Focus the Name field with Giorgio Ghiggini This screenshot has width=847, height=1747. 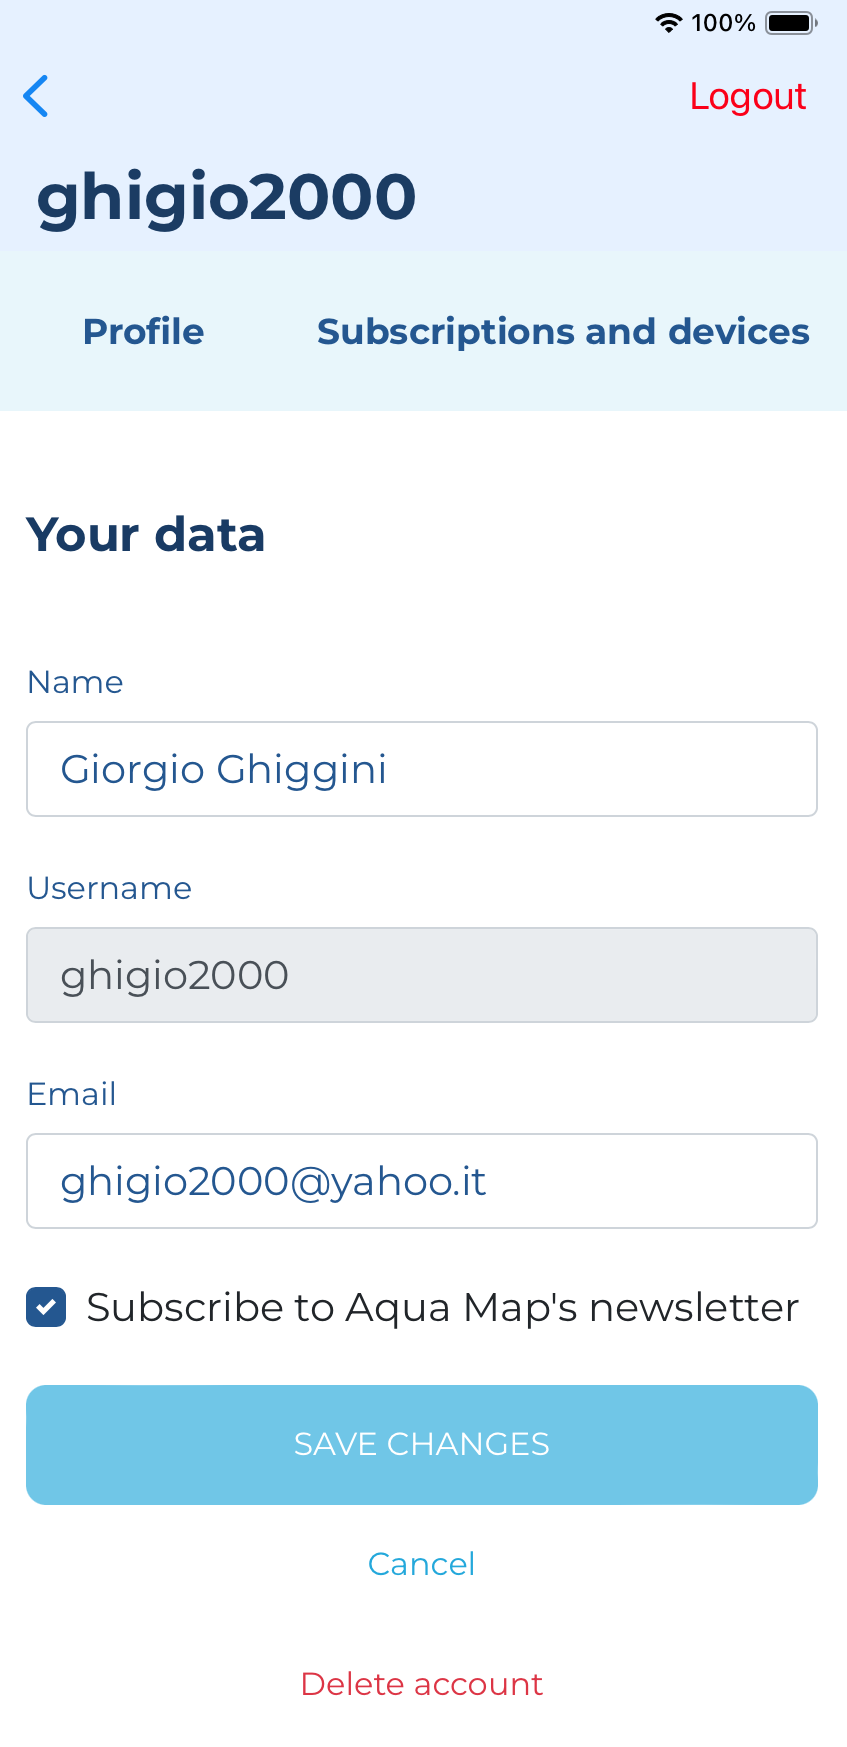(x=422, y=769)
